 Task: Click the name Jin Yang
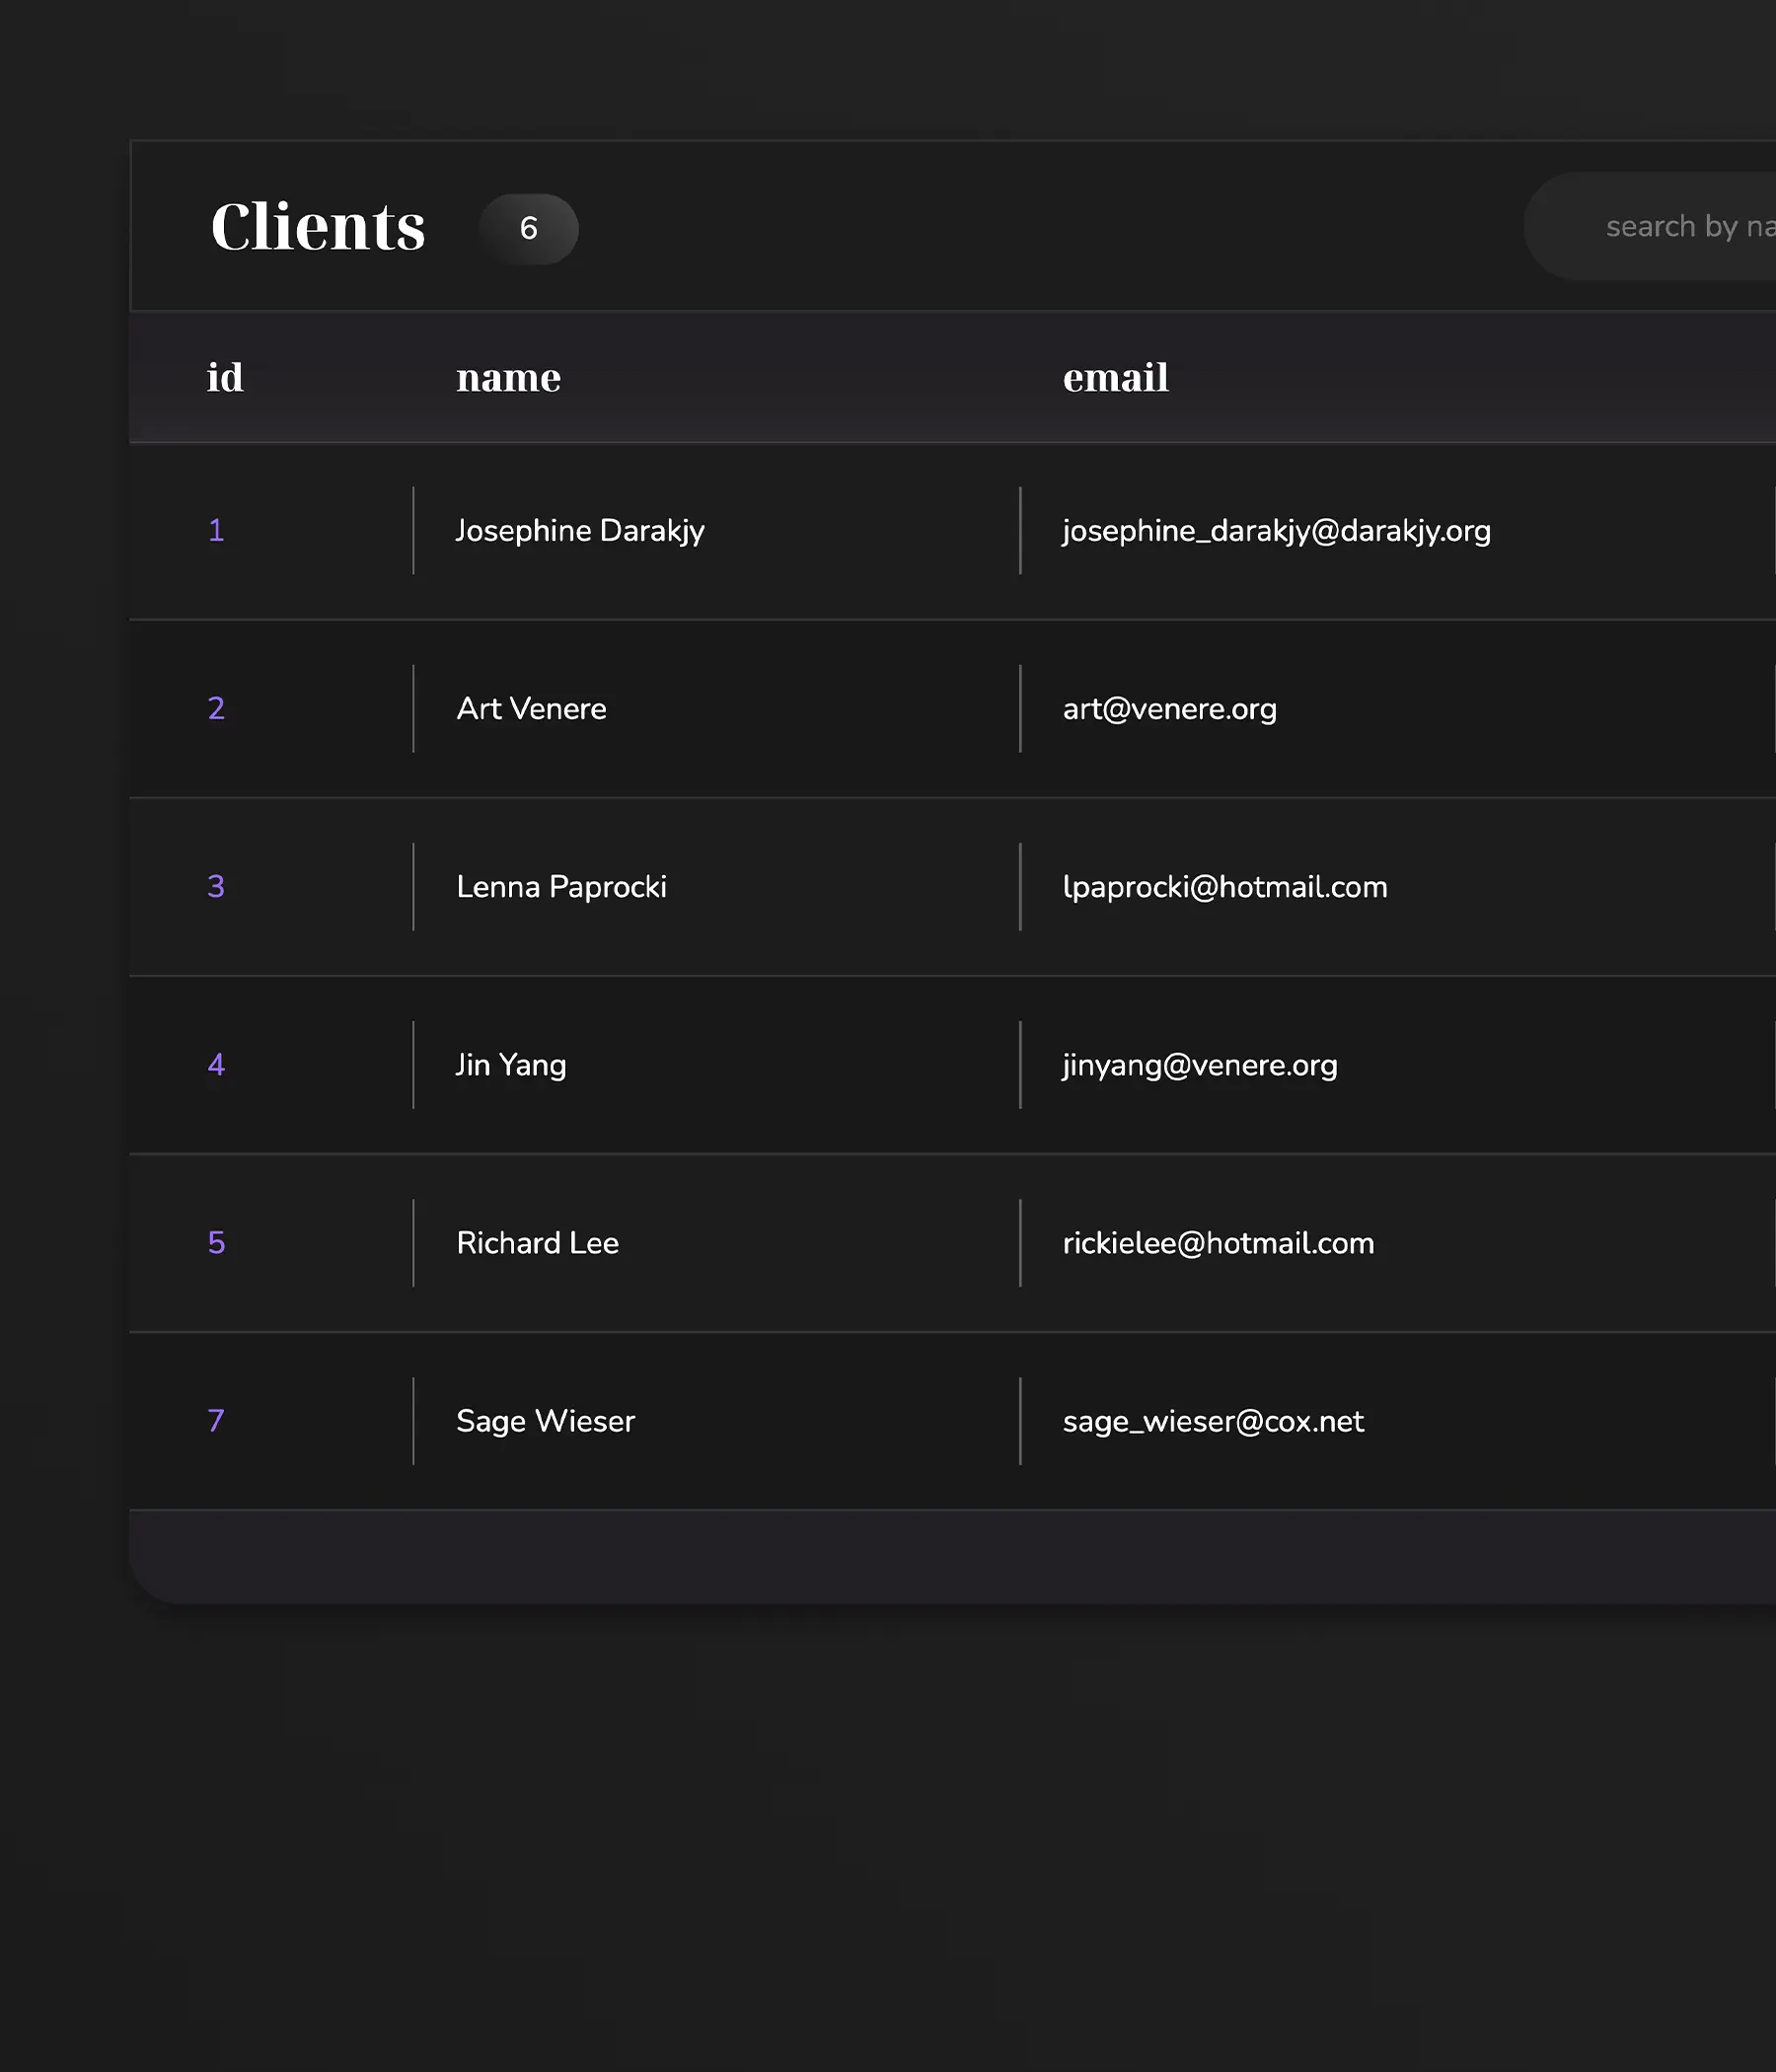(511, 1065)
